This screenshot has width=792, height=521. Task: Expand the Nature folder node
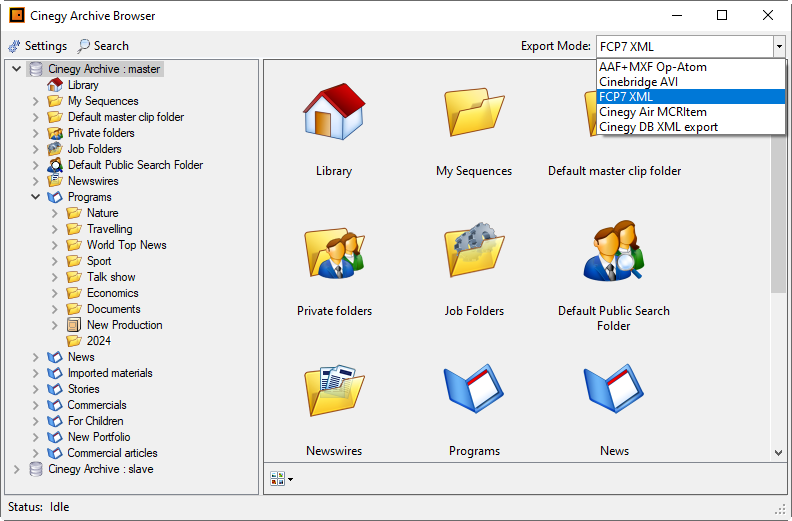[55, 213]
